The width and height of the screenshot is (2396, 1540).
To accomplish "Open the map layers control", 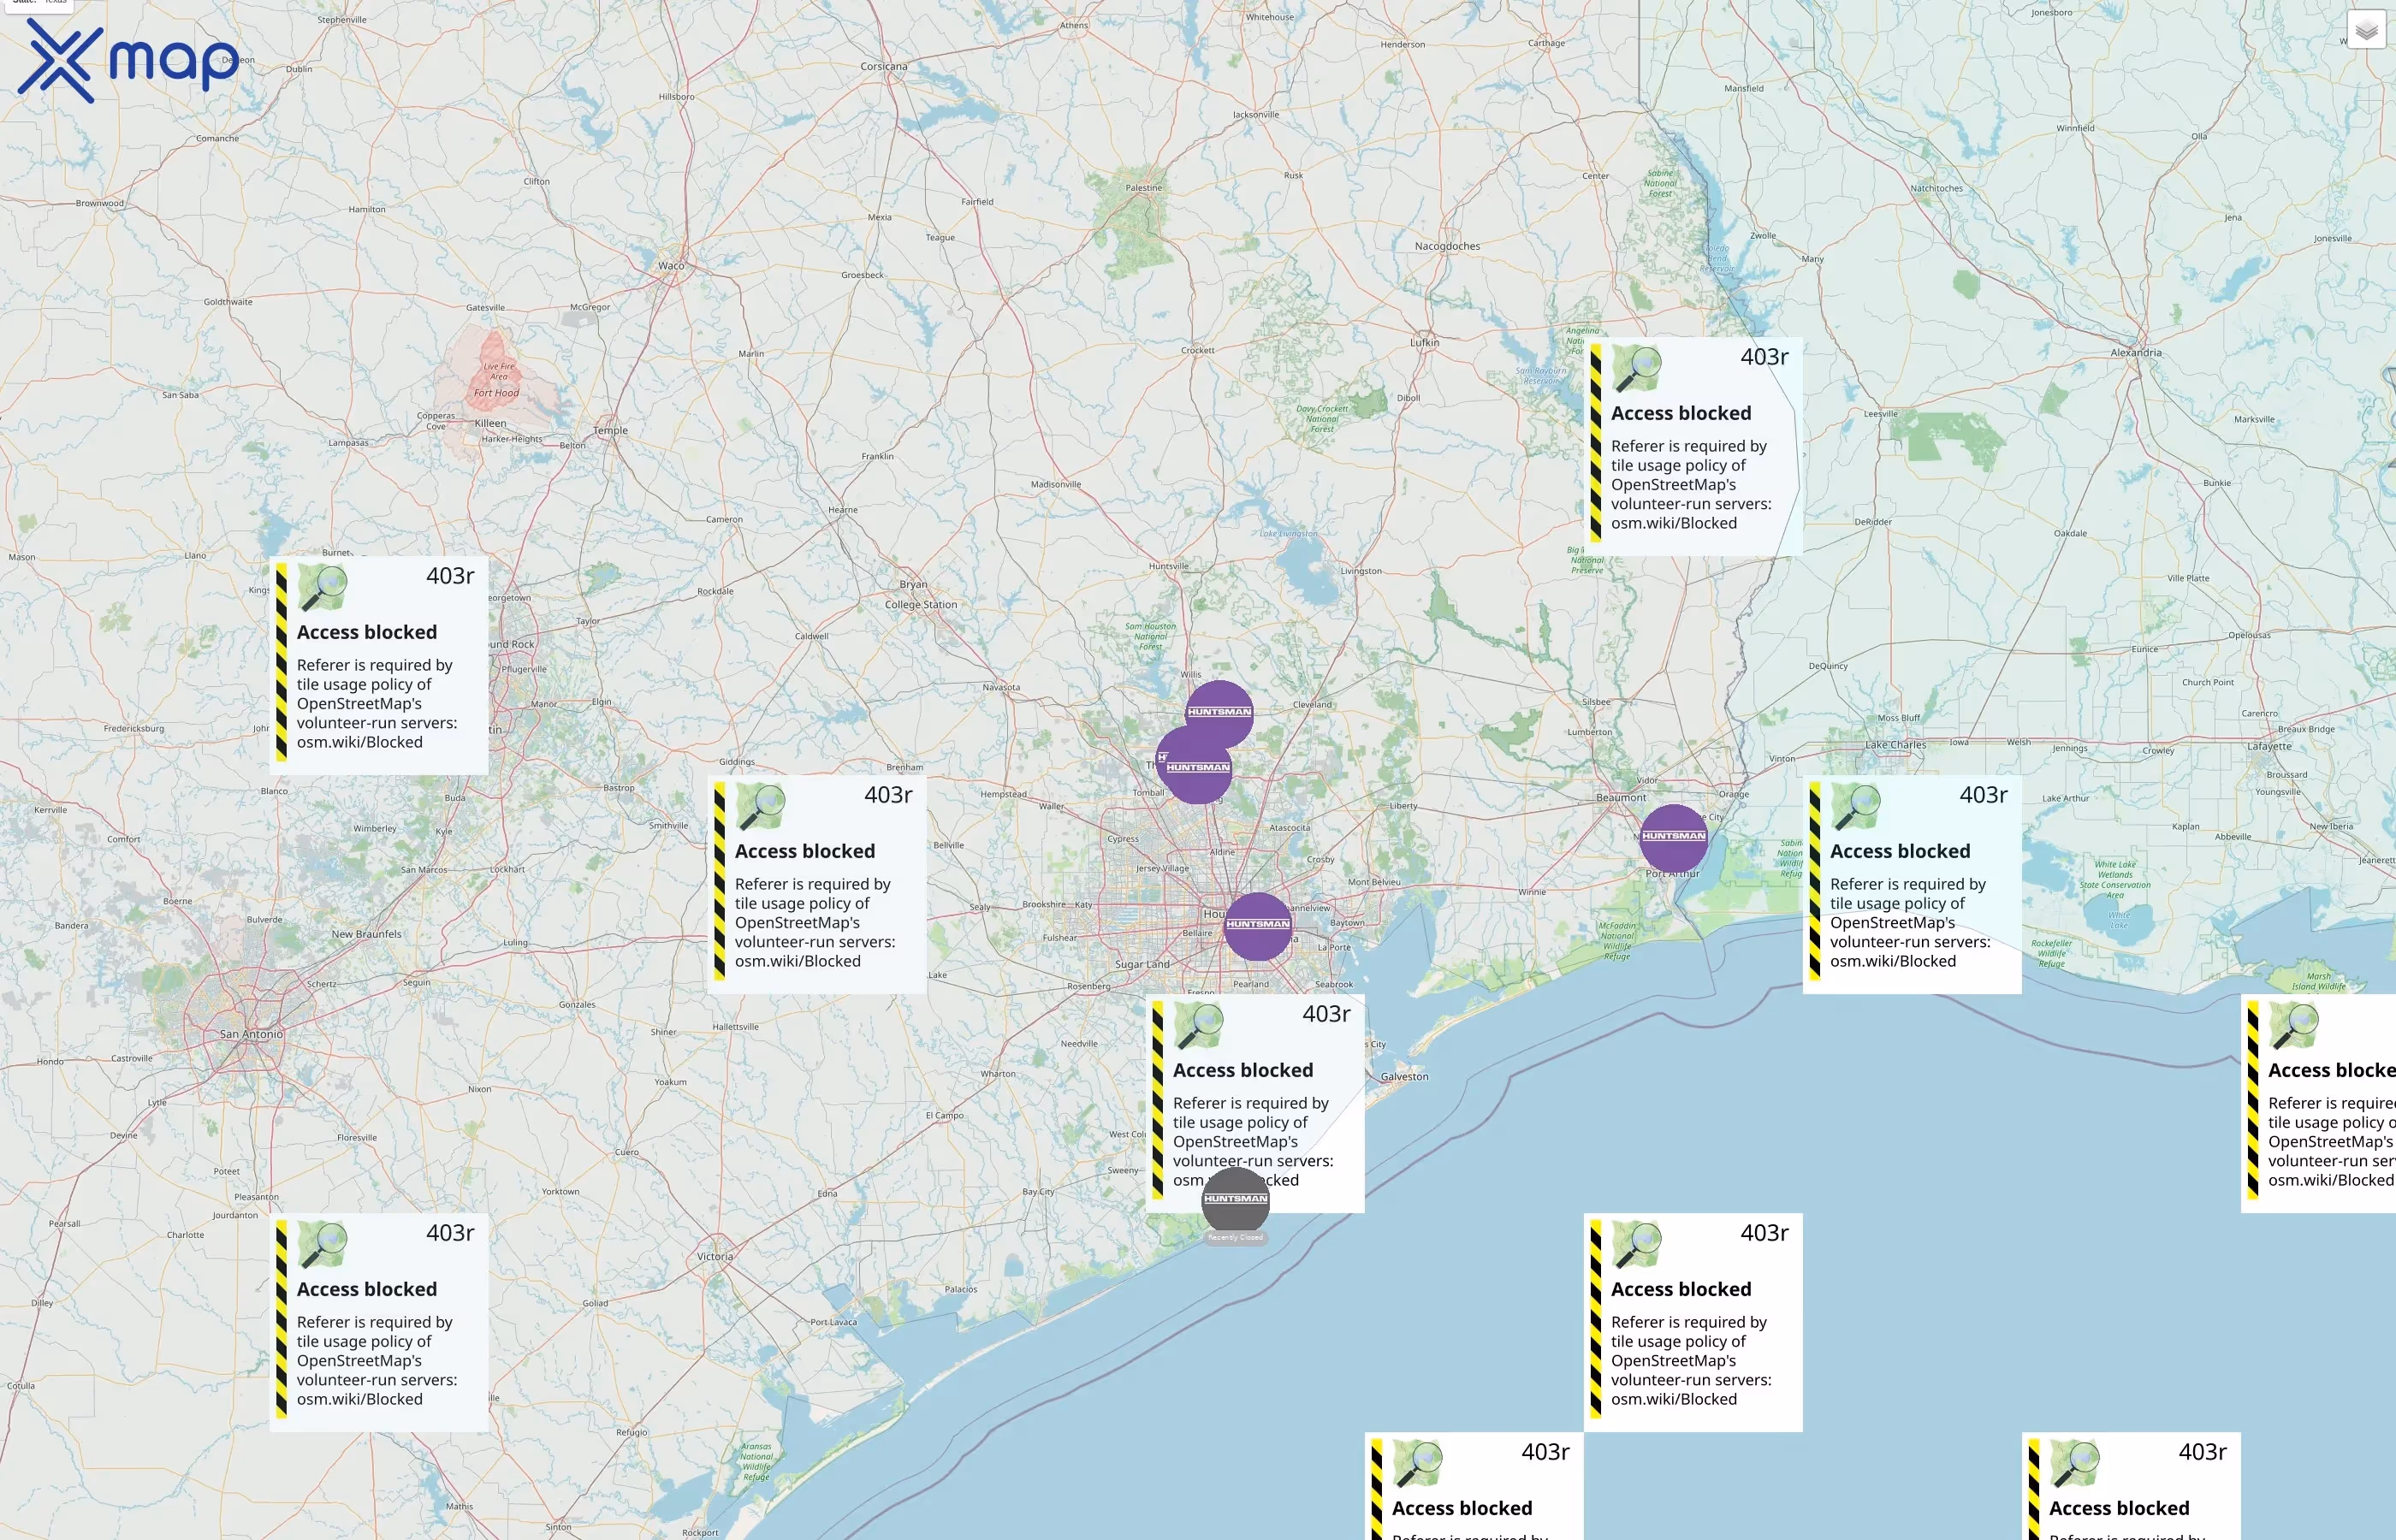I will pos(2365,30).
